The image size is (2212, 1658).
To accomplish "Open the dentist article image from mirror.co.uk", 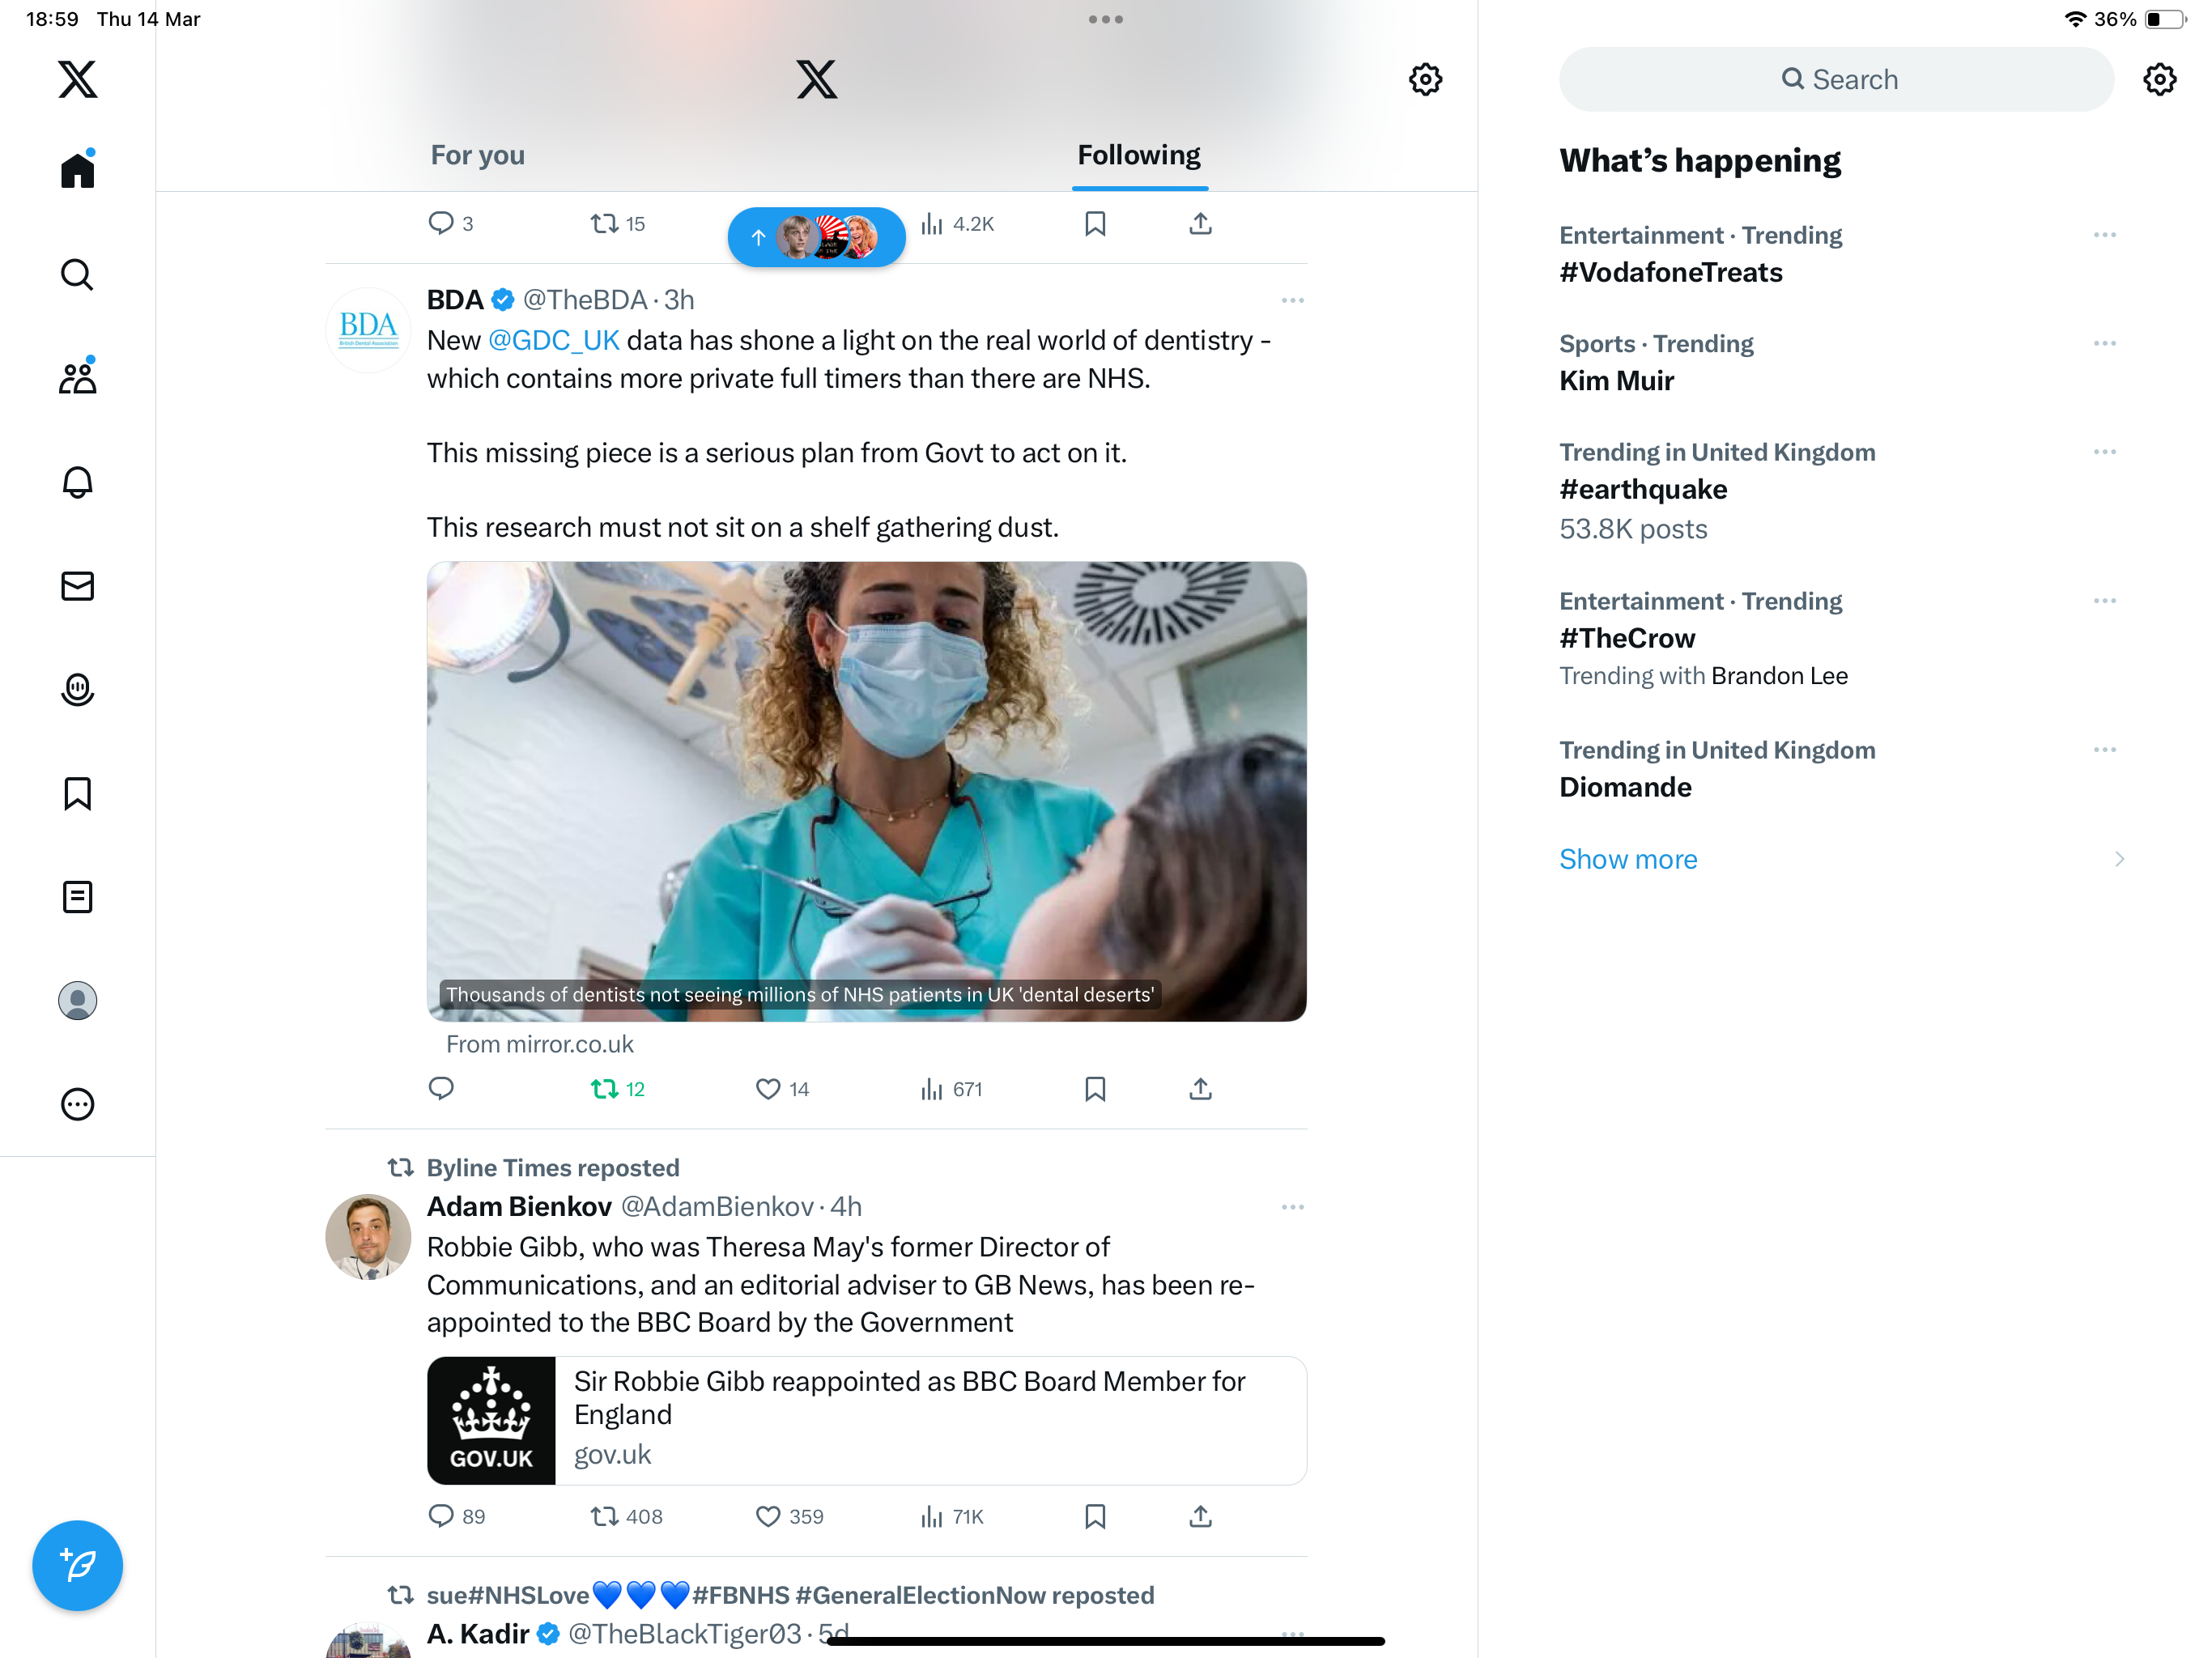I will pyautogui.click(x=866, y=791).
